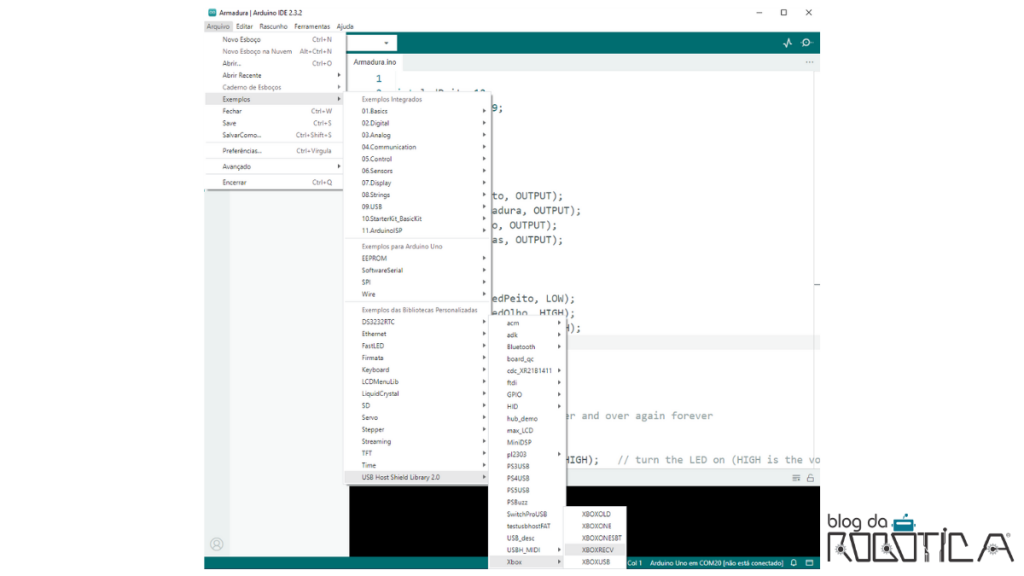
Task: Select the PS3USB example
Action: [x=527, y=466]
